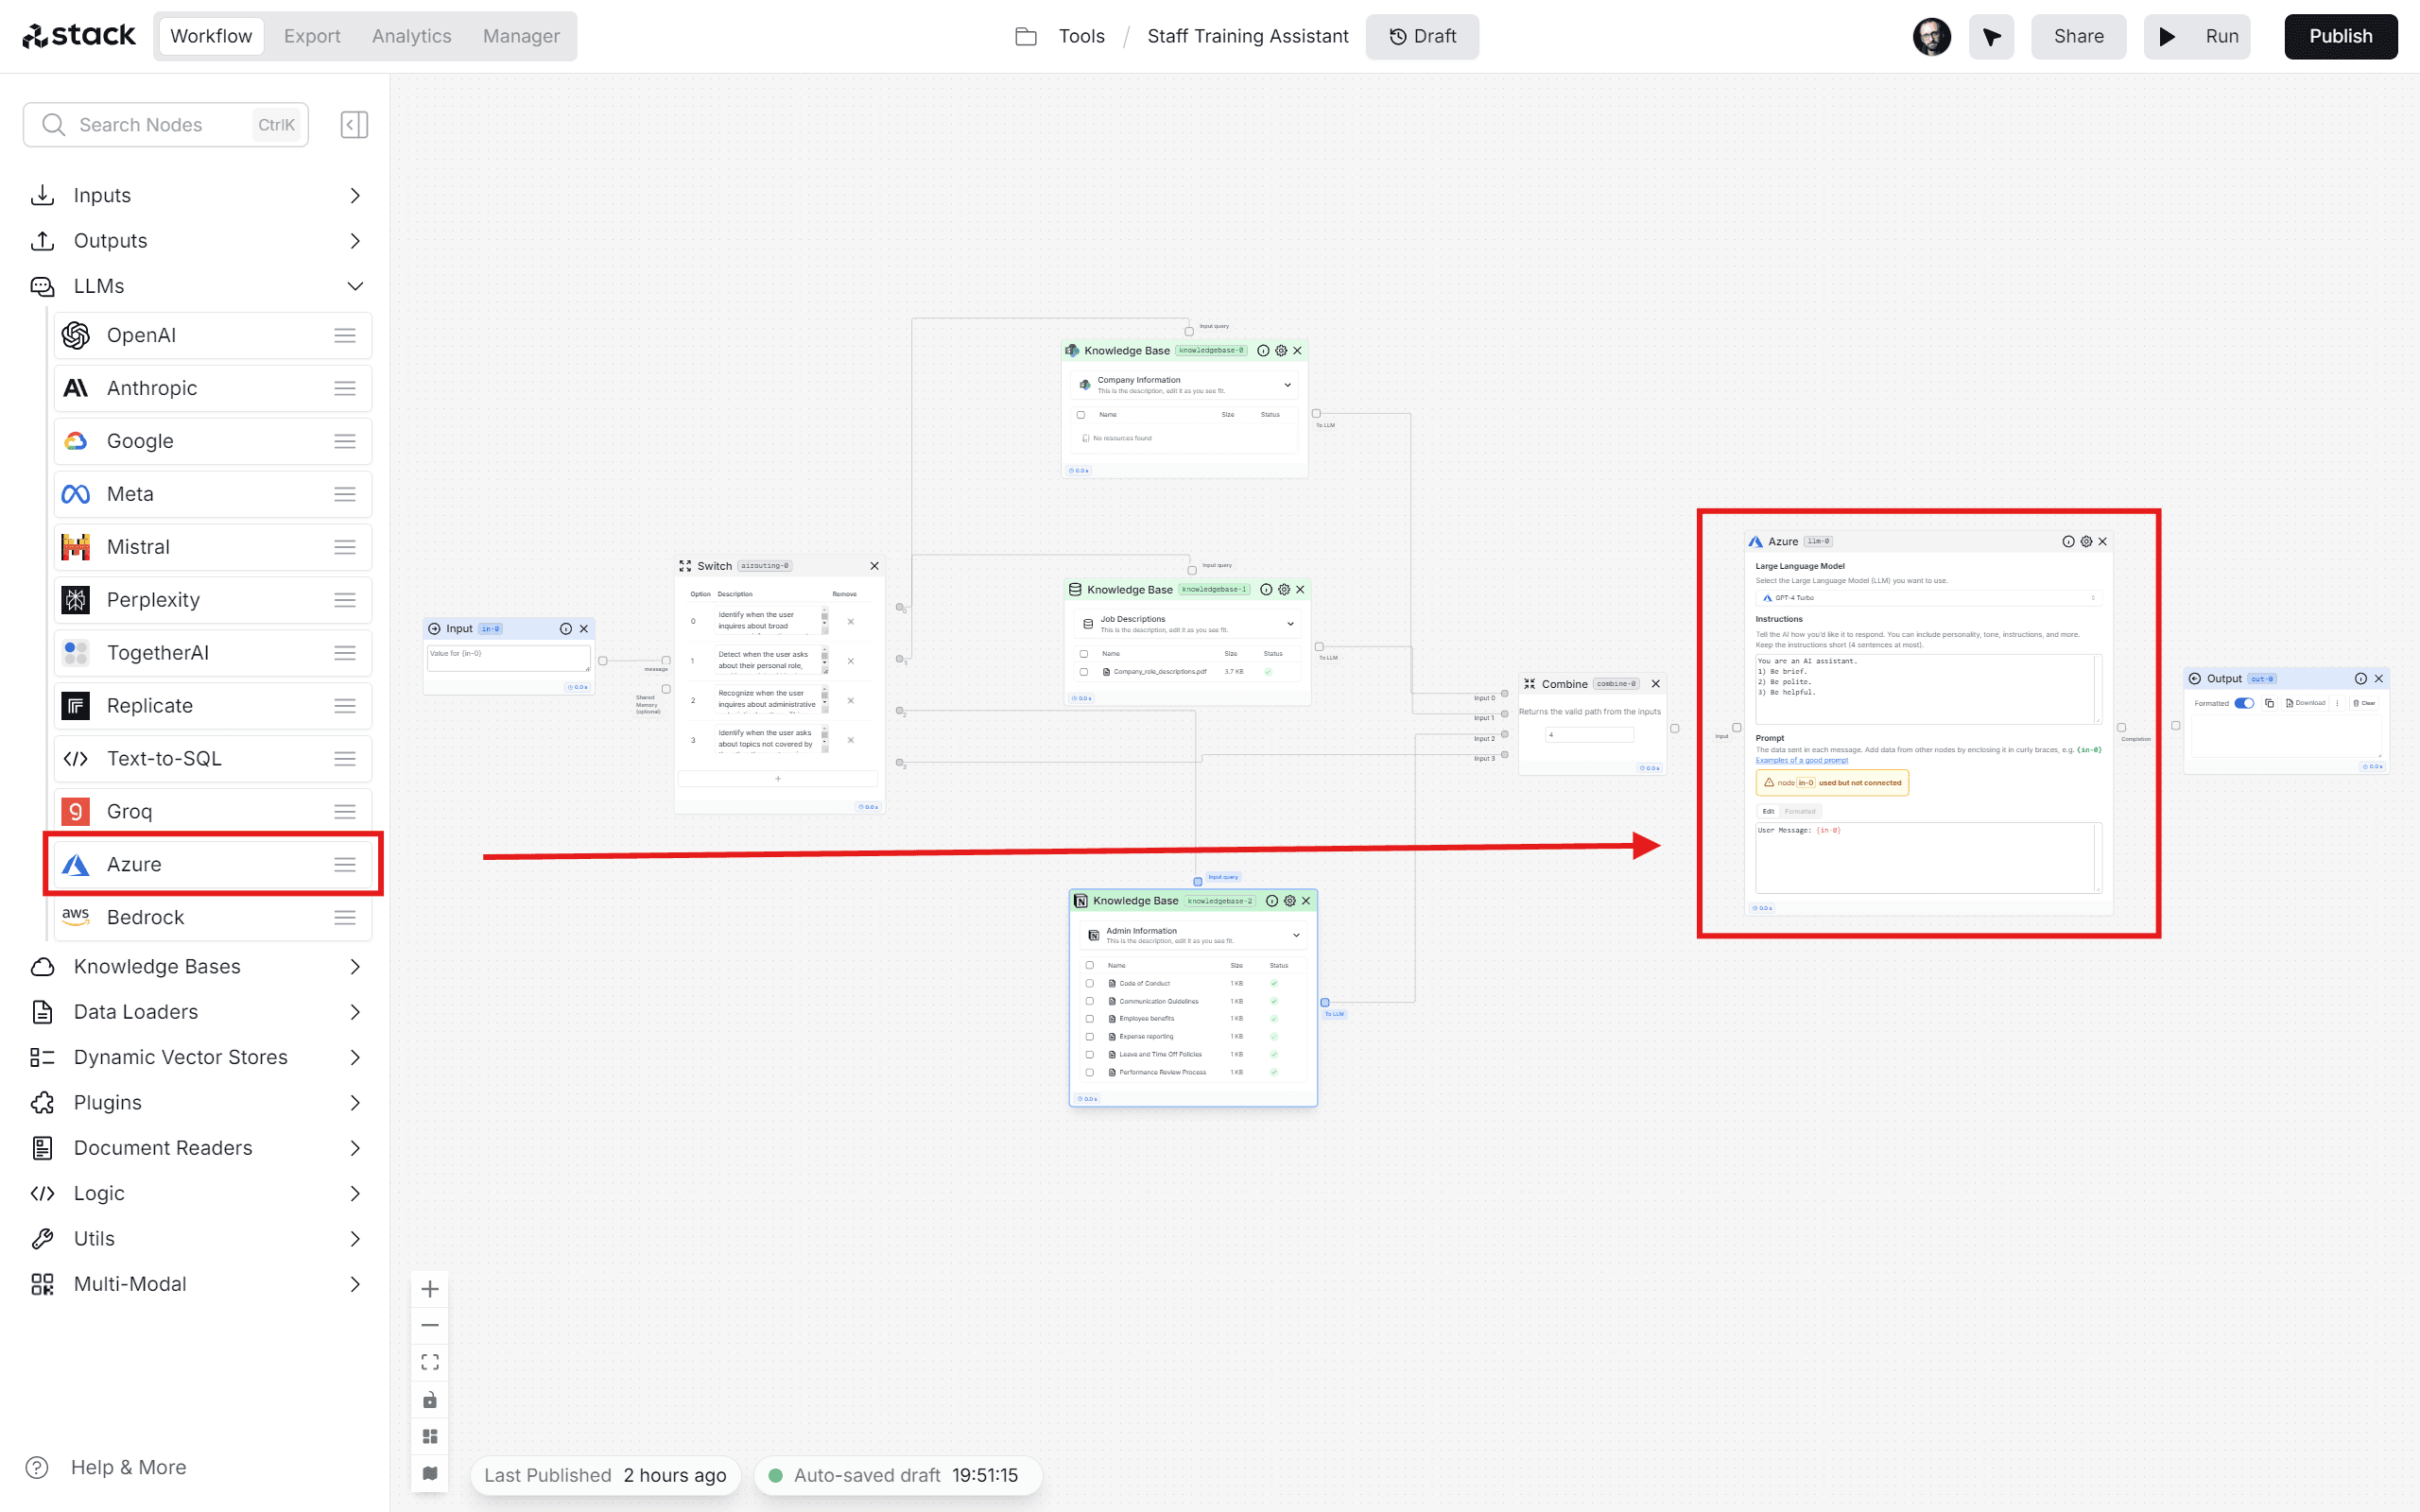Click the auto-layout grid icon
Screen dimensions: 2420x1512
tap(430, 1436)
